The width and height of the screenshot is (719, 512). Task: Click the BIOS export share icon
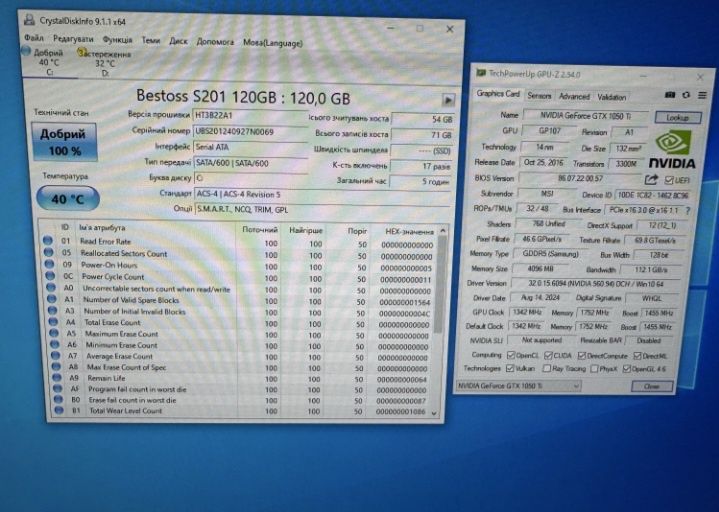click(x=651, y=180)
